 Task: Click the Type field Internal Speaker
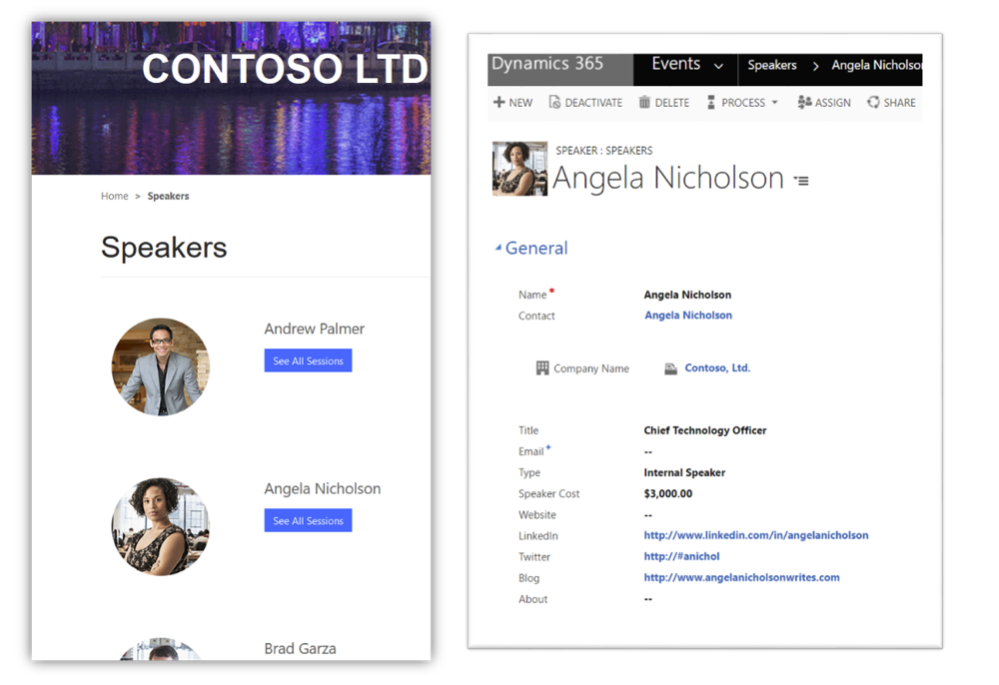[x=684, y=473]
